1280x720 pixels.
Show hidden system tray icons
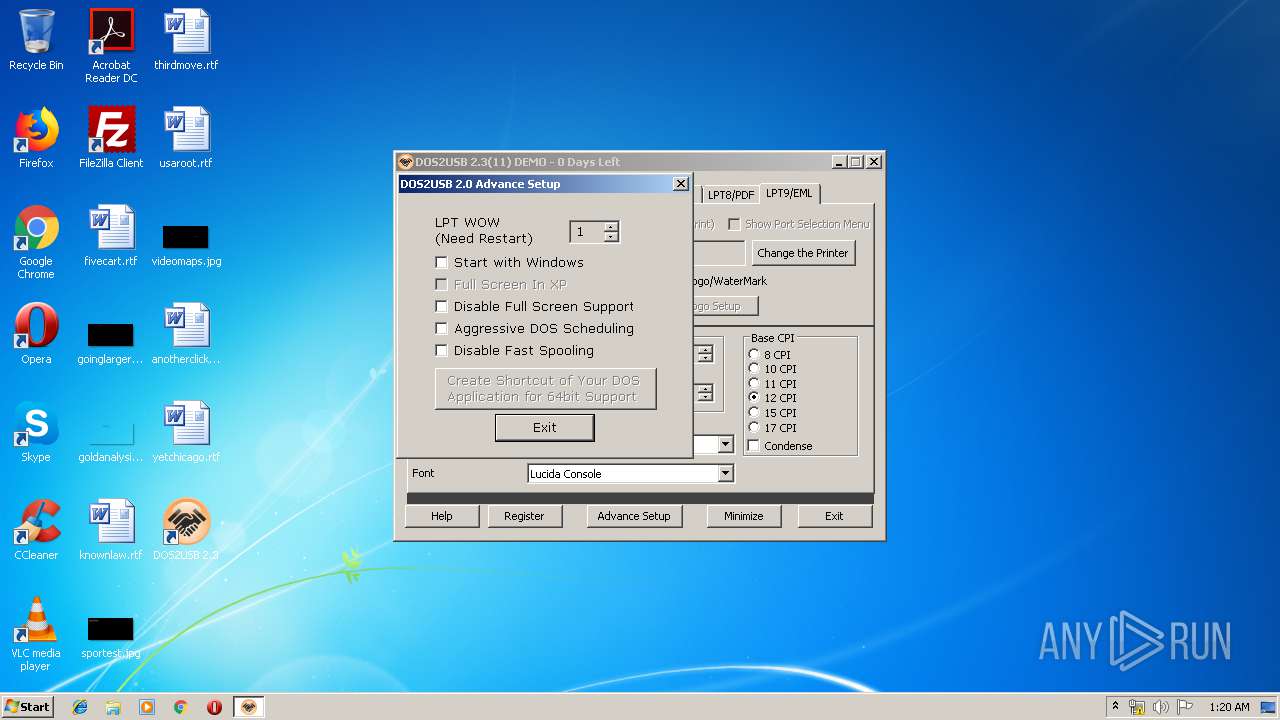(x=1115, y=707)
